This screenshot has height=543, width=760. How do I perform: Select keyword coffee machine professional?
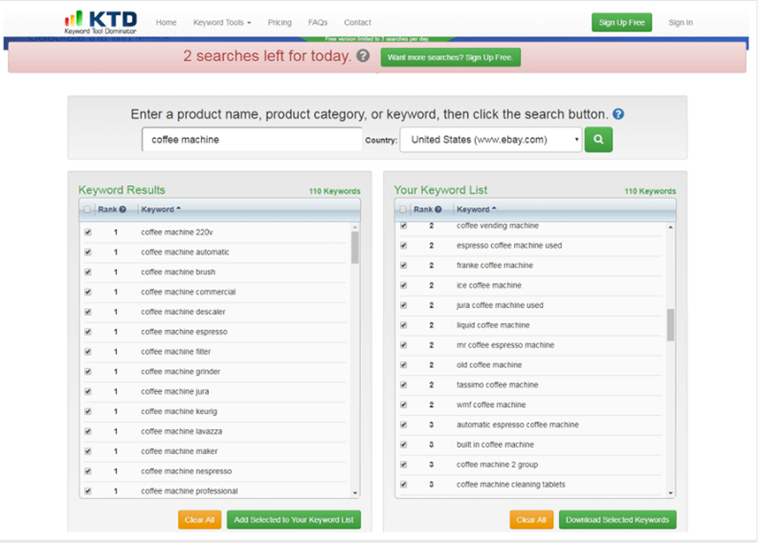[190, 491]
